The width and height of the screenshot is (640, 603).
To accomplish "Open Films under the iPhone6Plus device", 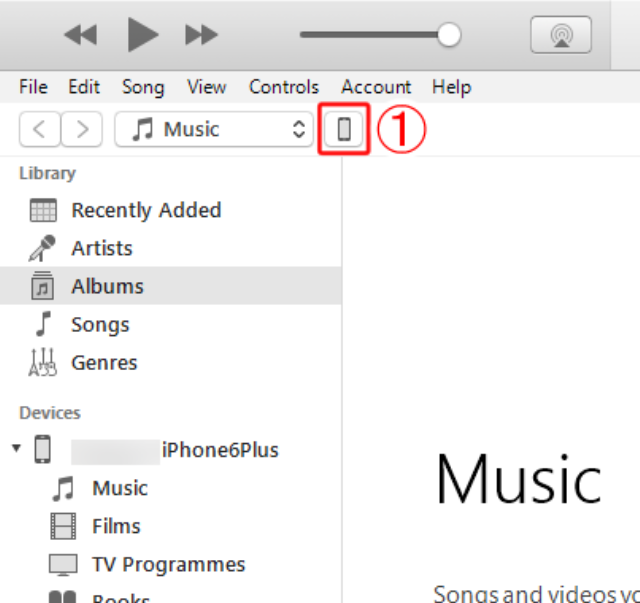I will [x=171, y=526].
